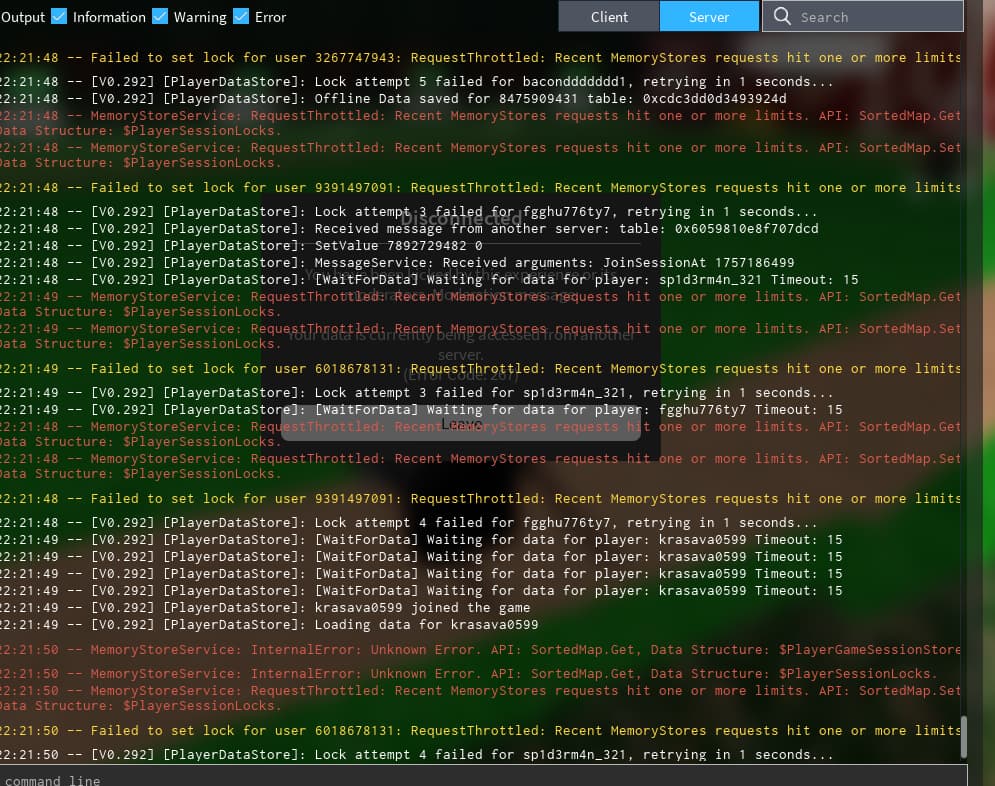Click 'Lock attempt 4 failed for fgghu776ty7' line
The width and height of the screenshot is (995, 786).
pos(408,523)
